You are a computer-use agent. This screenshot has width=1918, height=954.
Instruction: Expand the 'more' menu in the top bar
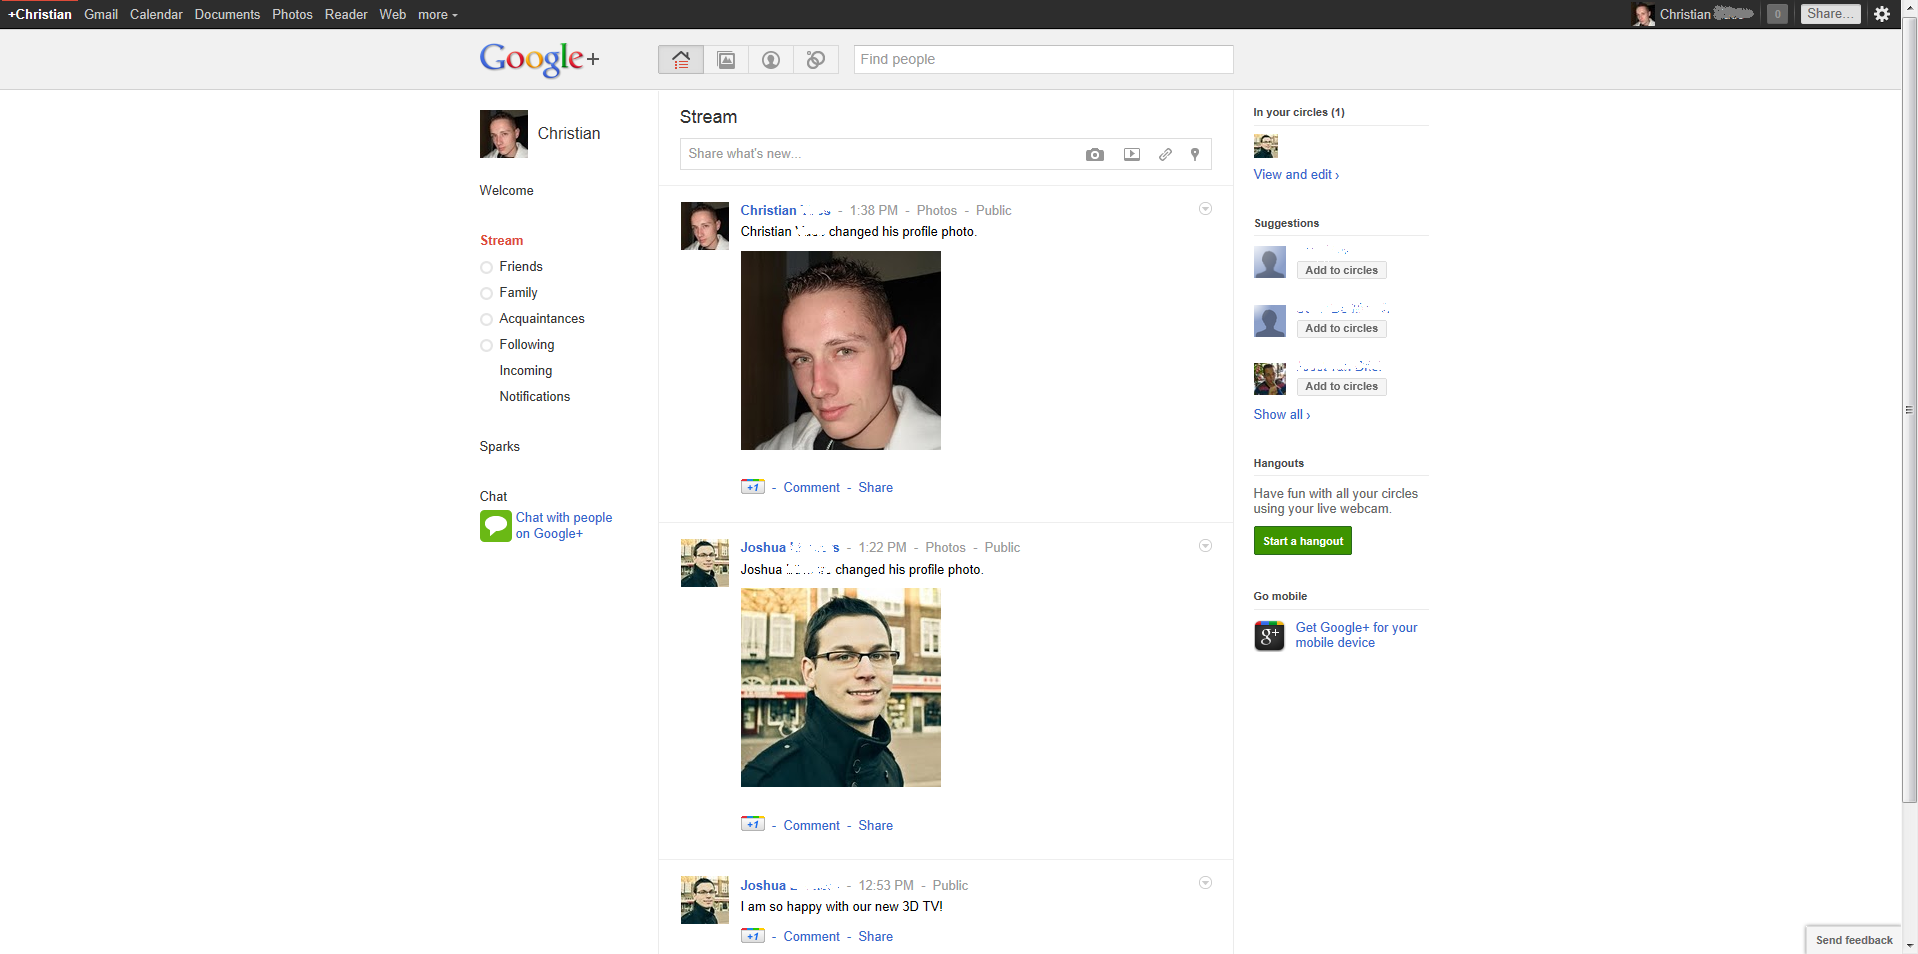pyautogui.click(x=437, y=15)
